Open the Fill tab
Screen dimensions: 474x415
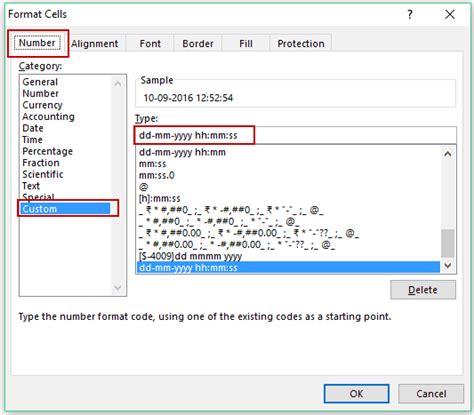point(246,44)
